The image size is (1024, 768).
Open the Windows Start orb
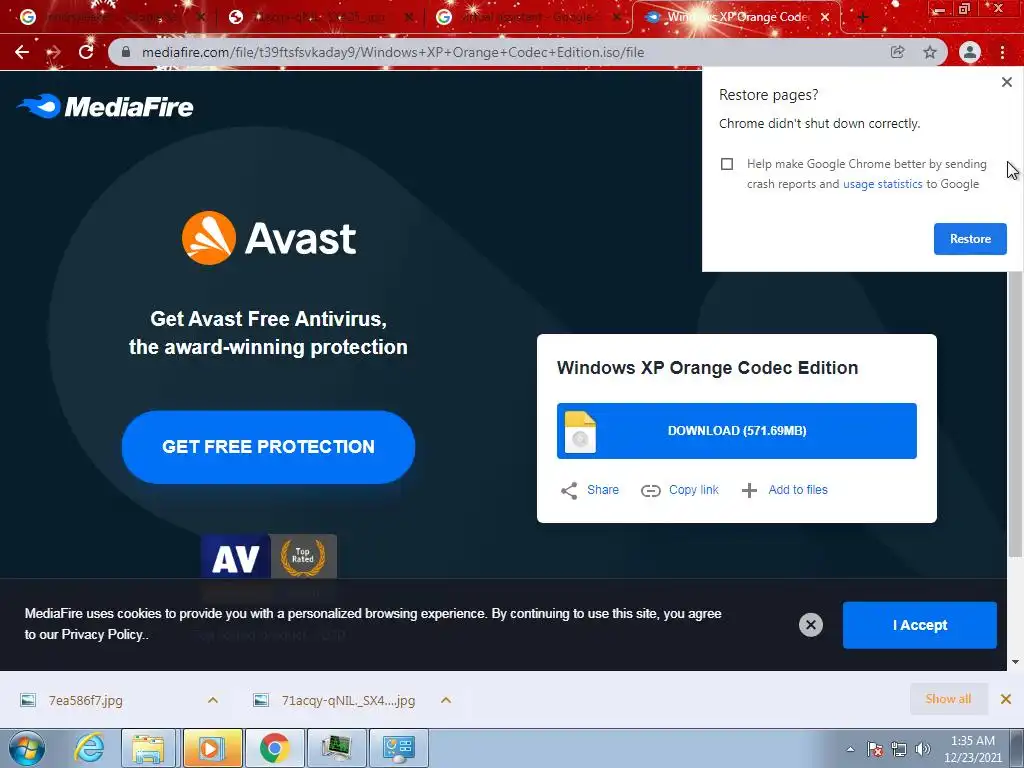27,748
